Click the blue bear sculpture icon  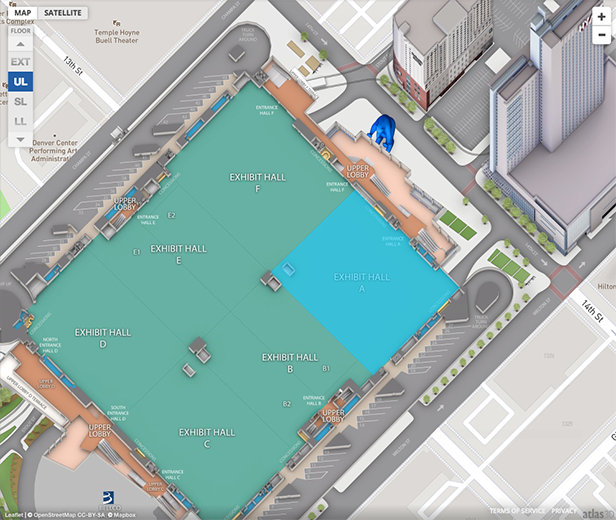[x=383, y=131]
